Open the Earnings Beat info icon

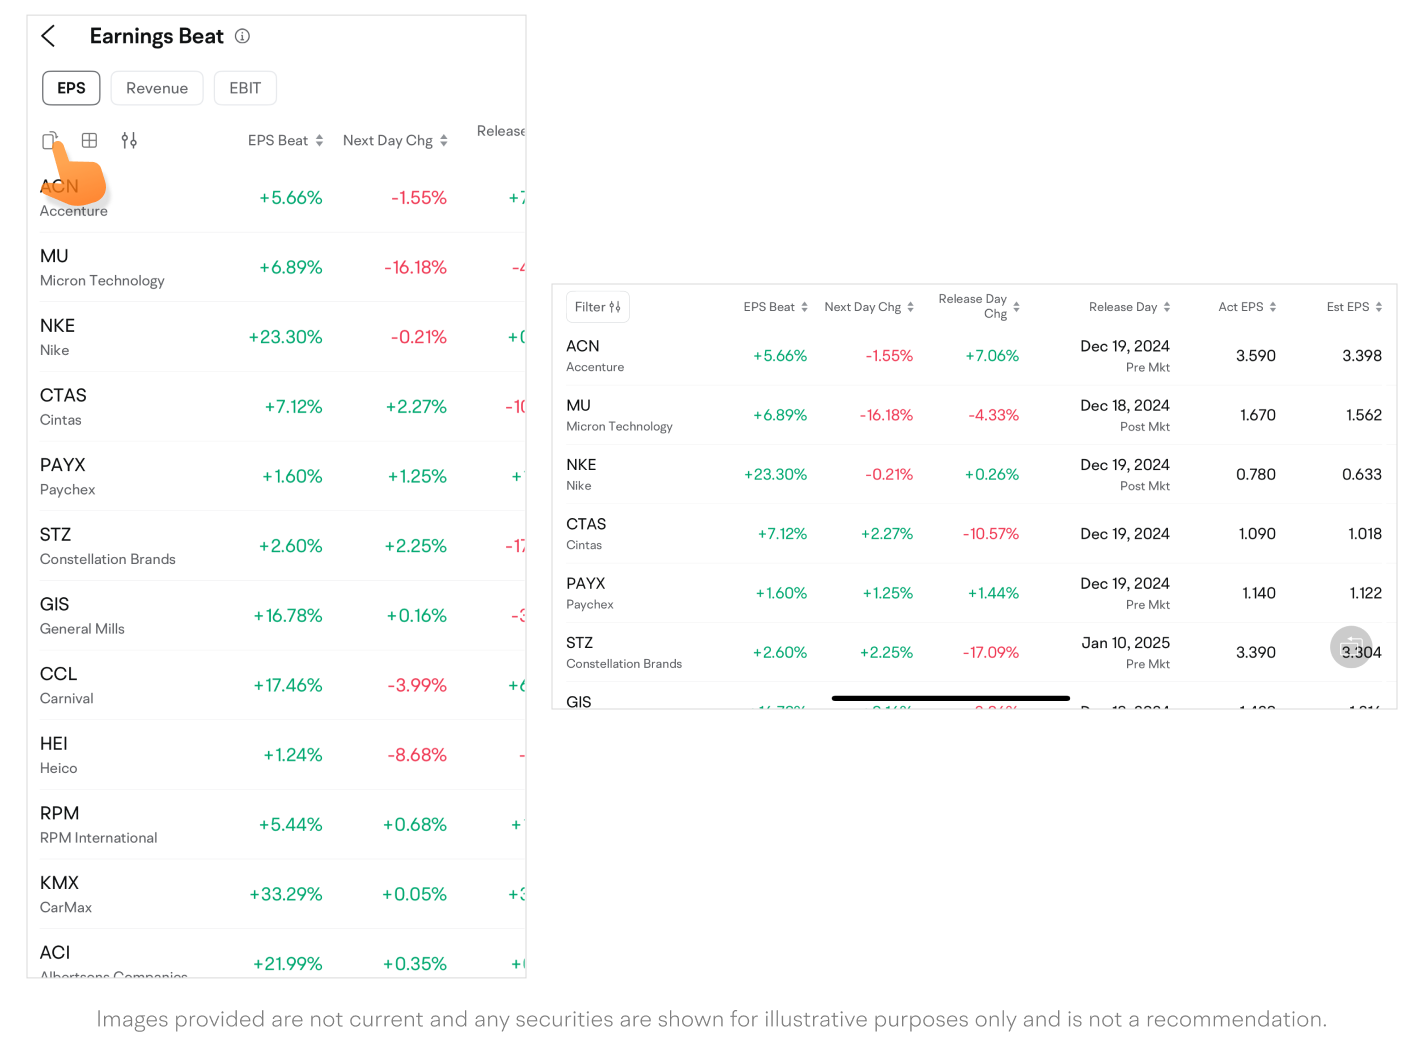click(x=242, y=36)
